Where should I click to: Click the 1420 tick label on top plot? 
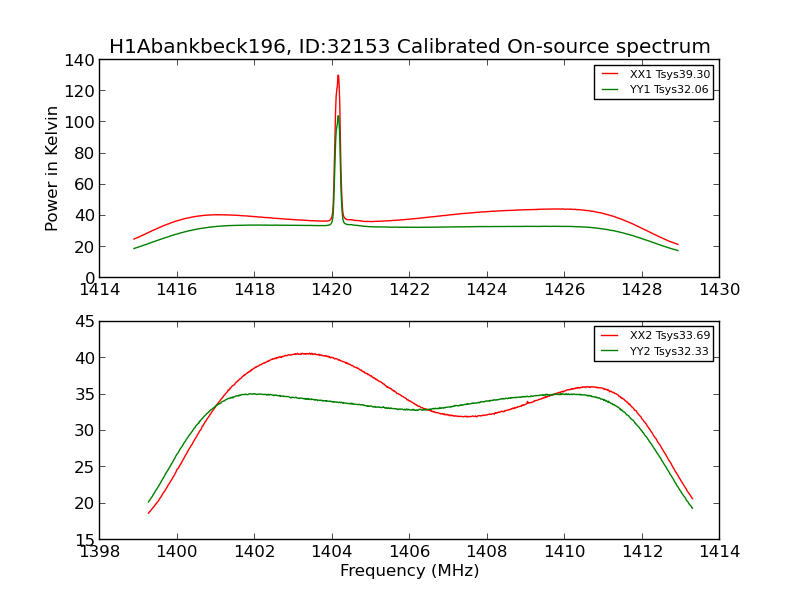click(332, 290)
